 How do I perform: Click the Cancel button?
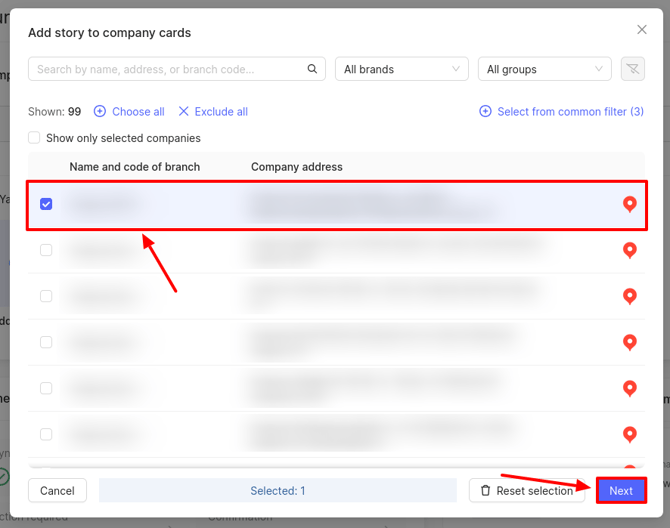[x=57, y=491]
